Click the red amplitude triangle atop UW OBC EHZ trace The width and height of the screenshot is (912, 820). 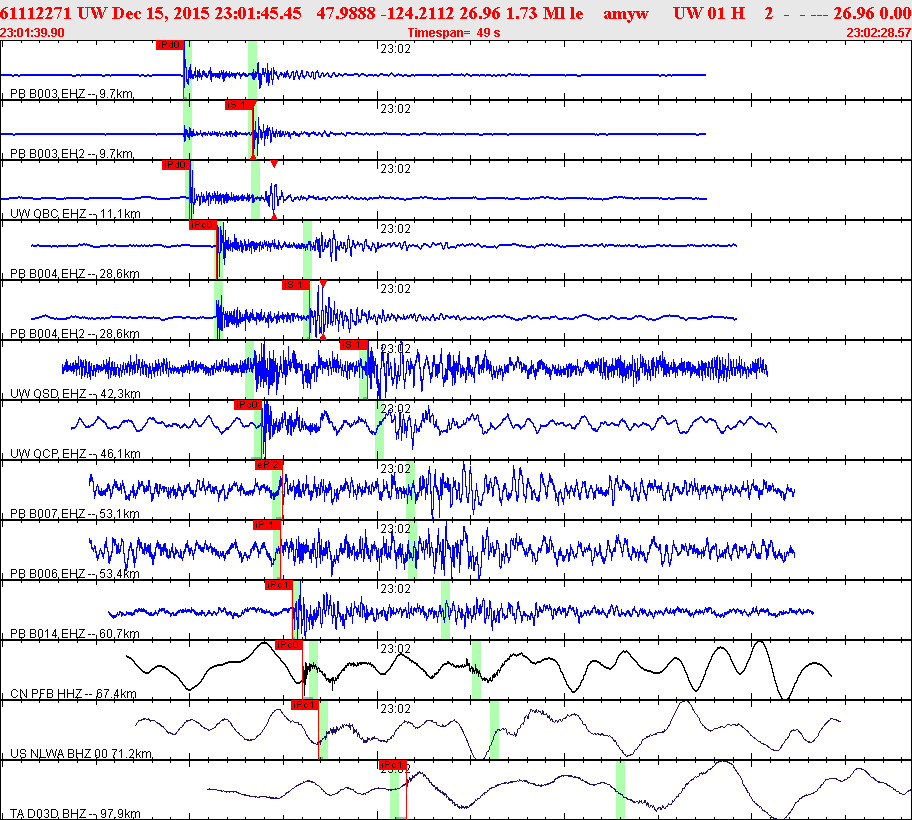(274, 165)
